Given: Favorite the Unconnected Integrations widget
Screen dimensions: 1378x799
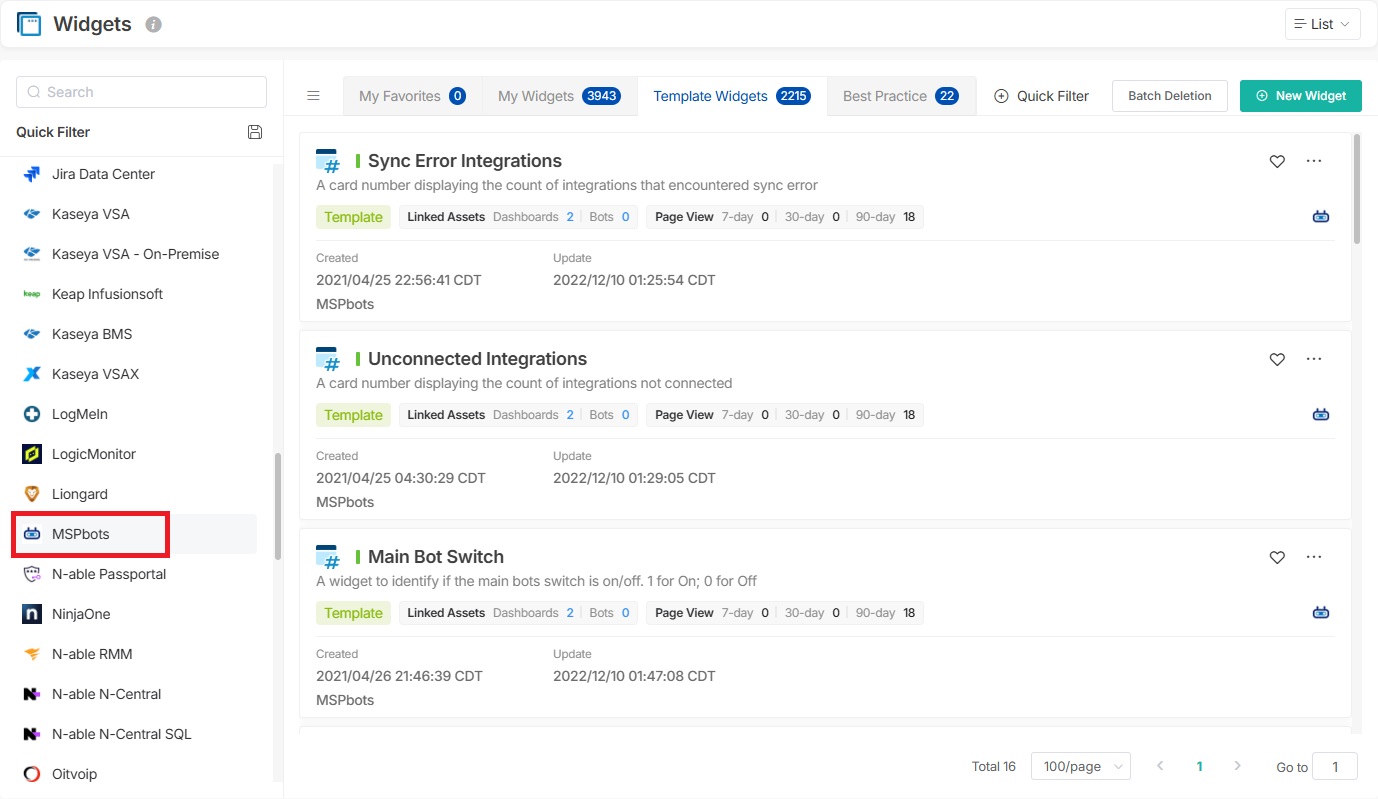Looking at the screenshot, I should tap(1277, 359).
